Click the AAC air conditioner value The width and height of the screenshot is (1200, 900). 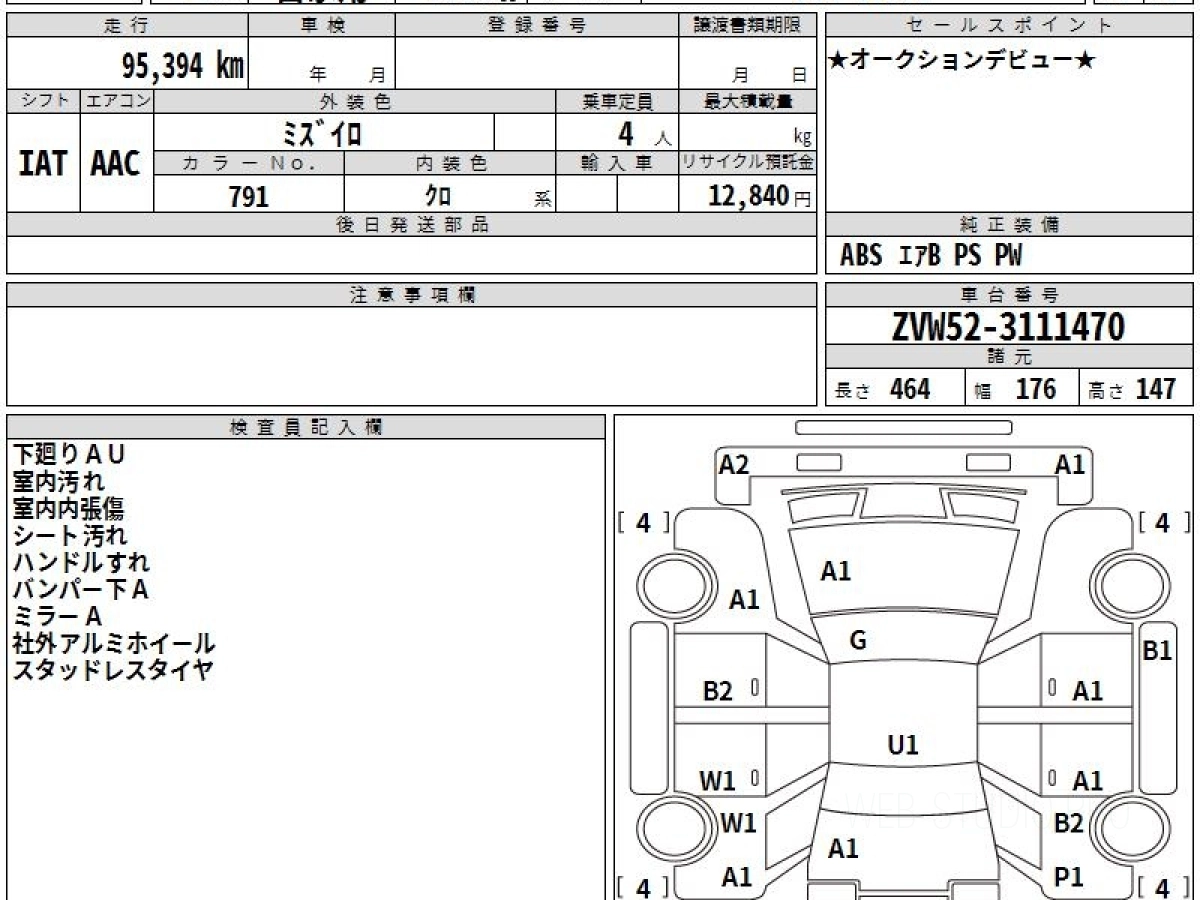pyautogui.click(x=116, y=164)
